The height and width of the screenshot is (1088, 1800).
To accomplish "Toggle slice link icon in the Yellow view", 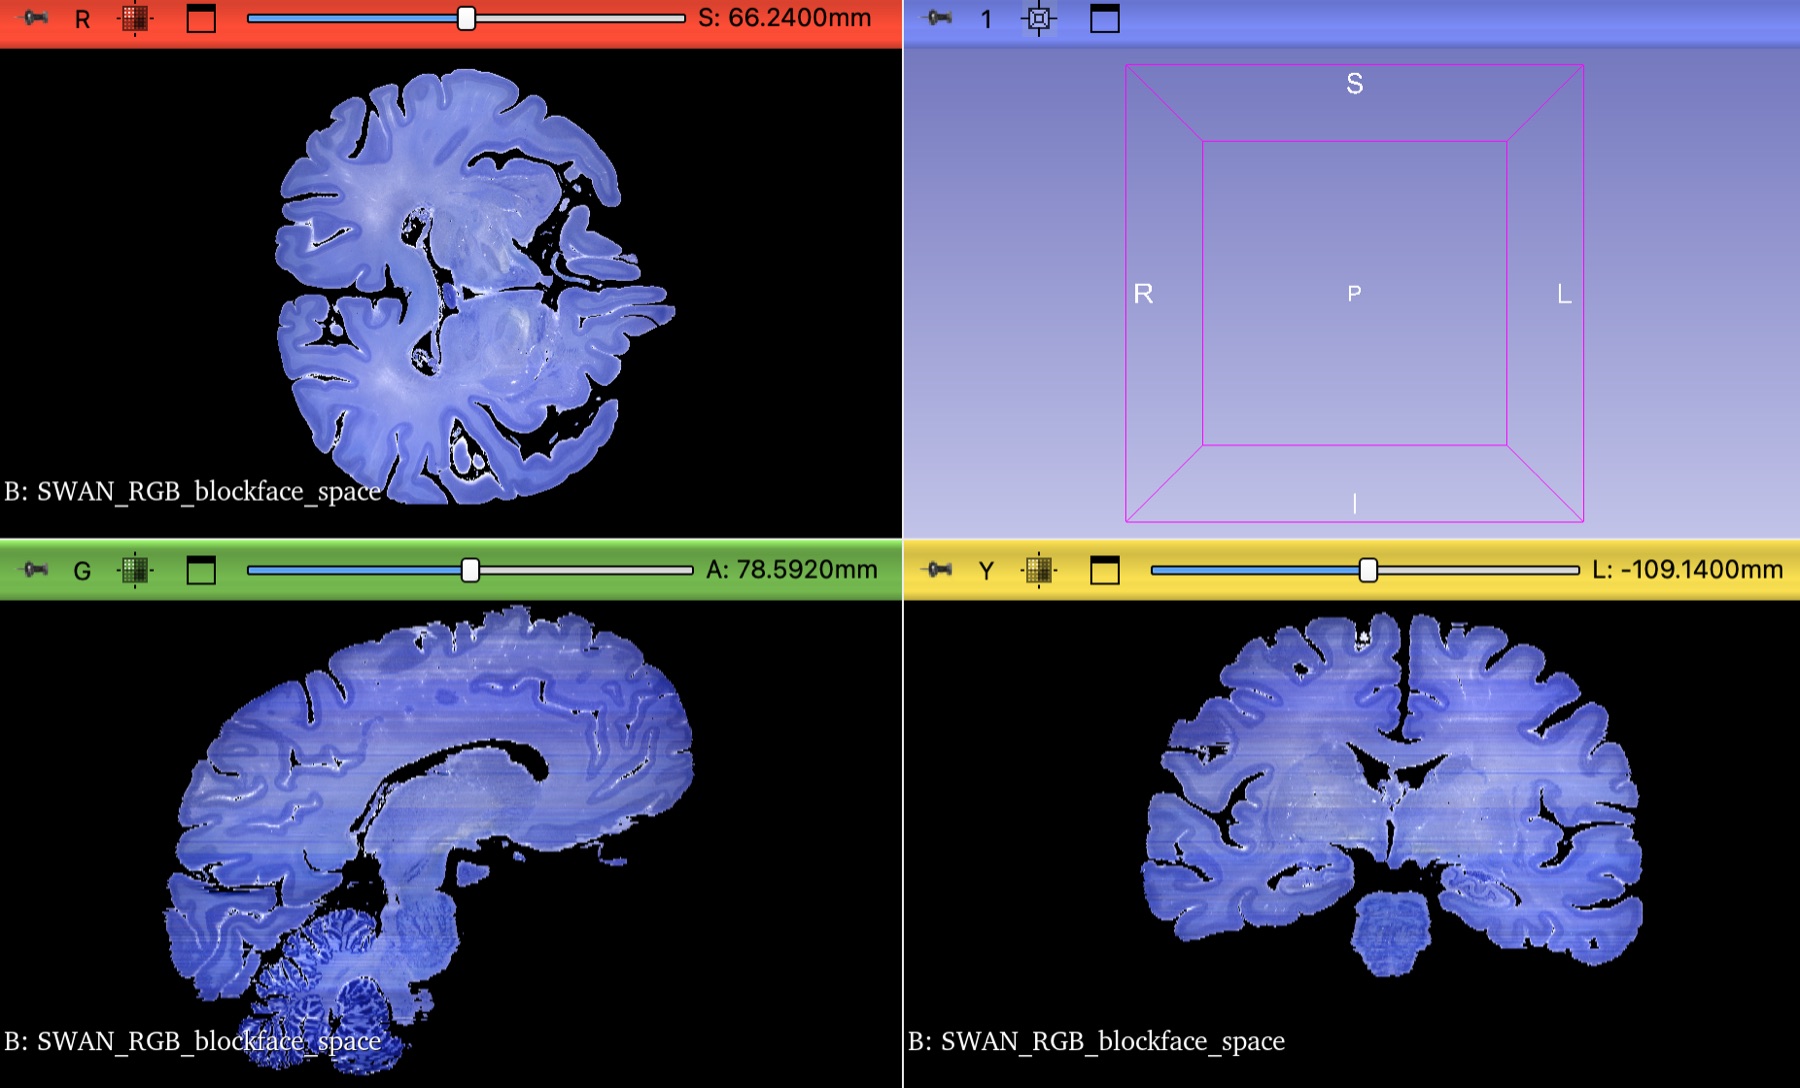I will point(1039,570).
